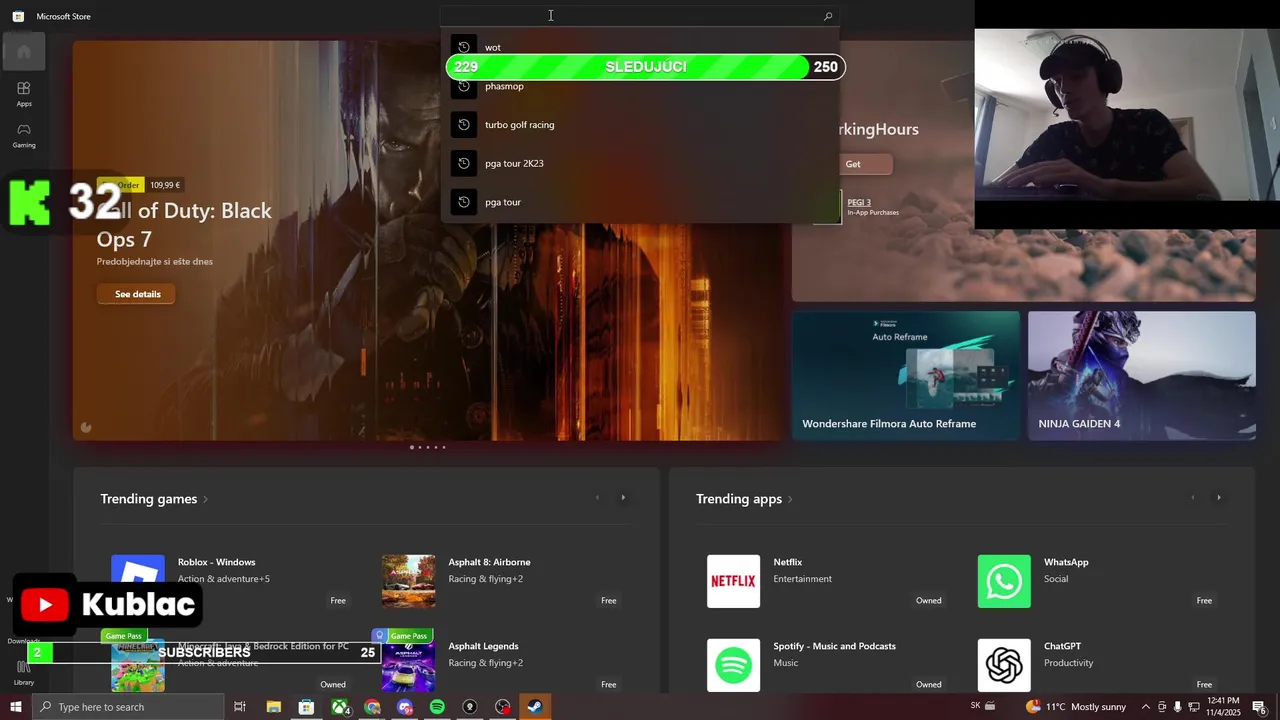Open the WhatsApp listing title
This screenshot has width=1280, height=720.
(1066, 562)
